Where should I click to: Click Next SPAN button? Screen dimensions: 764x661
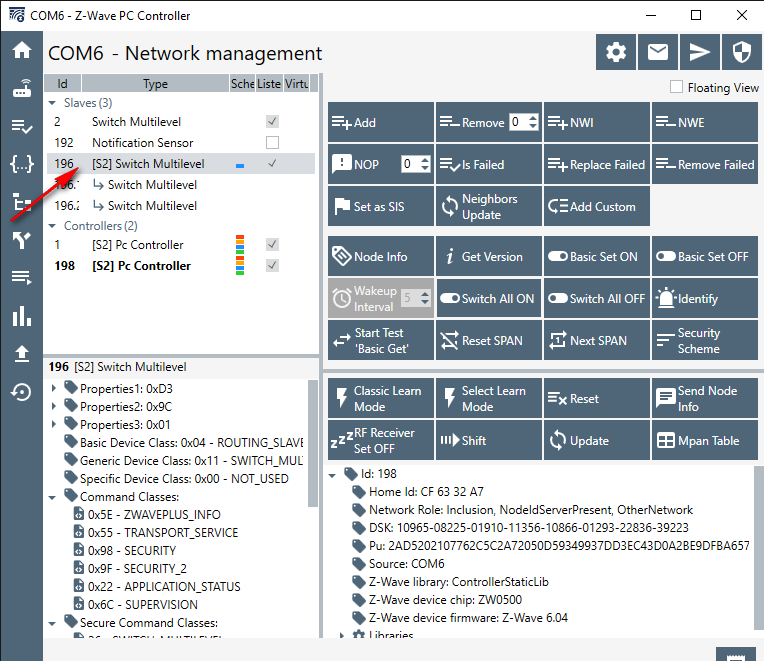tap(596, 340)
